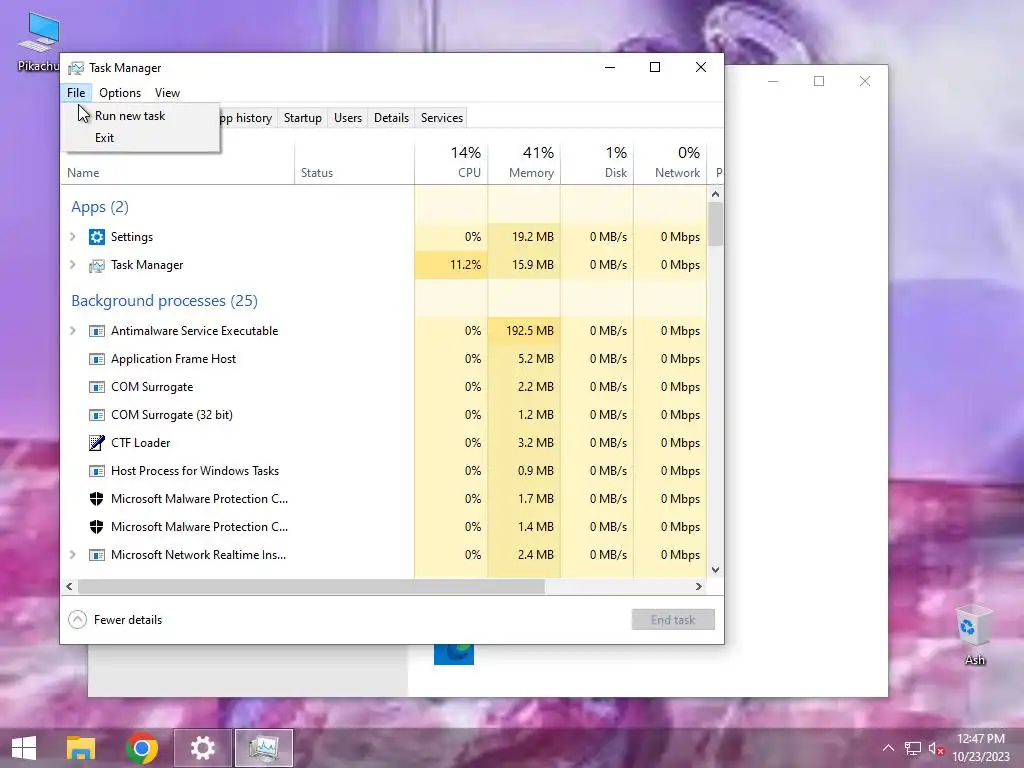Switch to the Users tab
Viewport: 1024px width, 768px height.
pos(348,118)
